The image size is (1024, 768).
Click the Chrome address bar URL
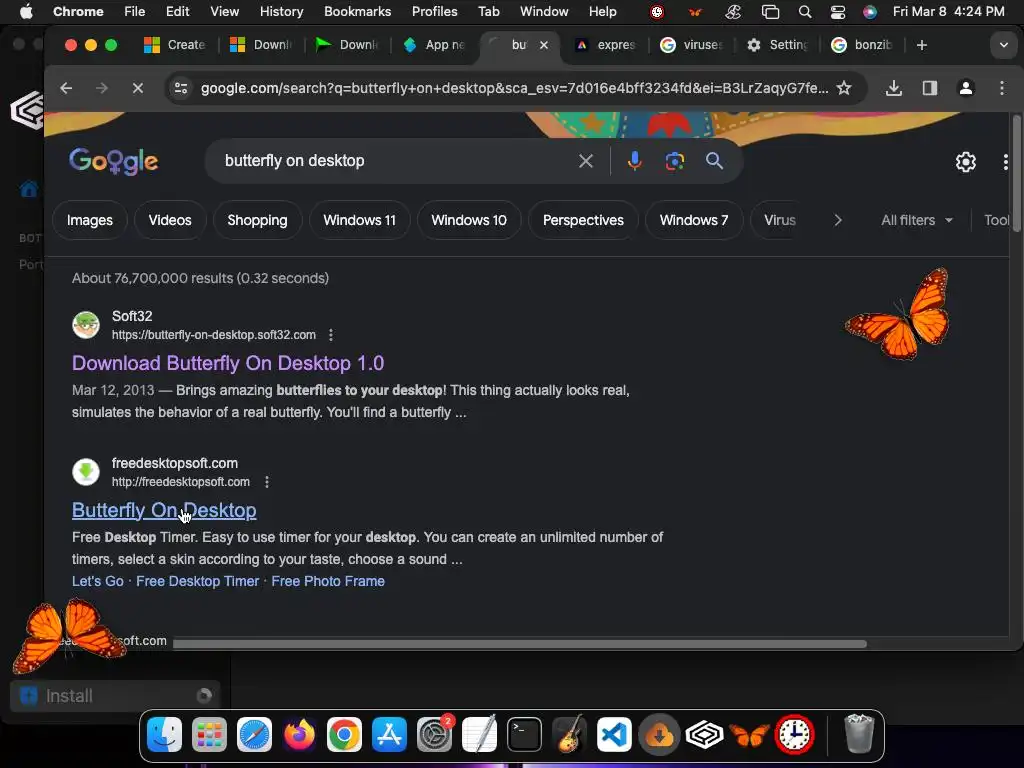click(x=515, y=88)
